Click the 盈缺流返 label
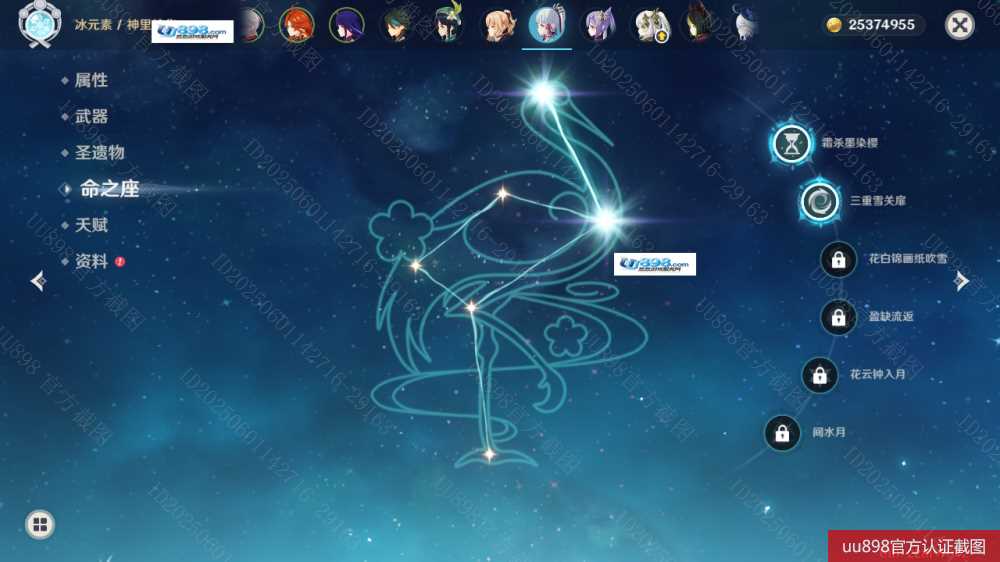The height and width of the screenshot is (562, 1000). coord(891,316)
